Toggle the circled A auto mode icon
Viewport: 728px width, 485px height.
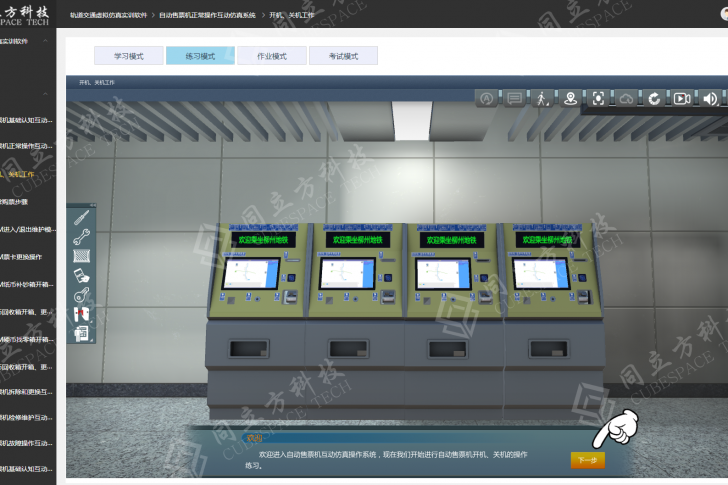pyautogui.click(x=486, y=98)
